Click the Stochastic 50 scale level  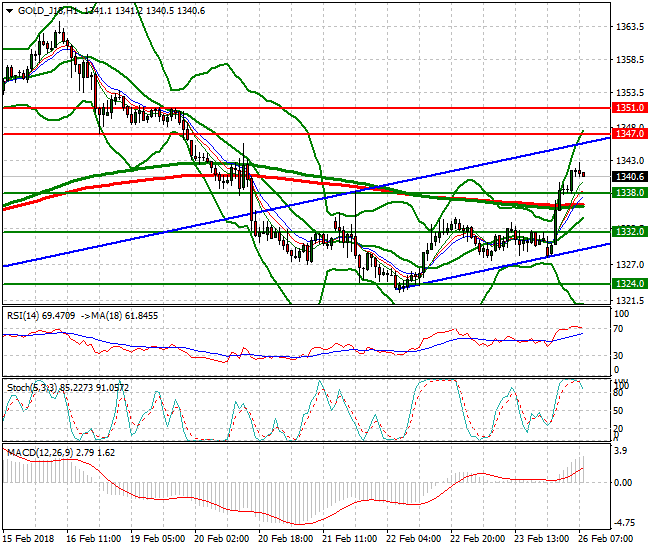coord(618,410)
